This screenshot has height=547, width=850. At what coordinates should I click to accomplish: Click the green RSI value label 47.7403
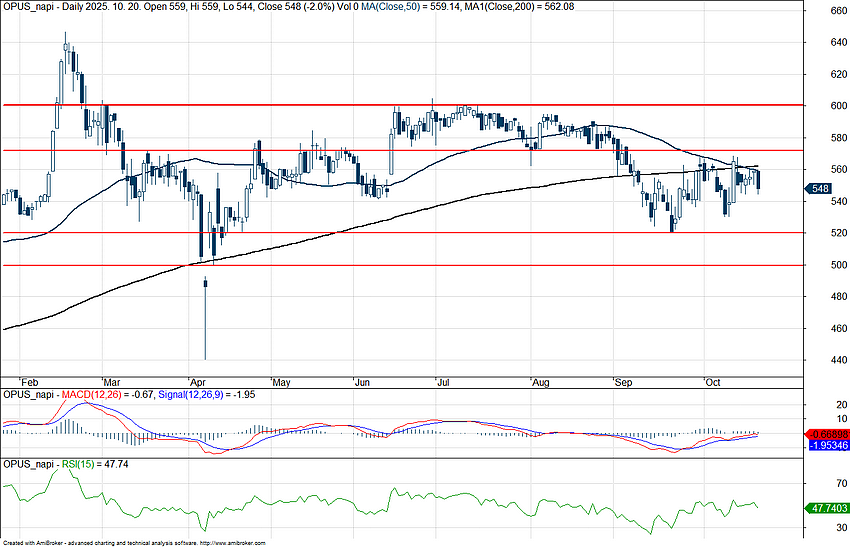tap(826, 508)
